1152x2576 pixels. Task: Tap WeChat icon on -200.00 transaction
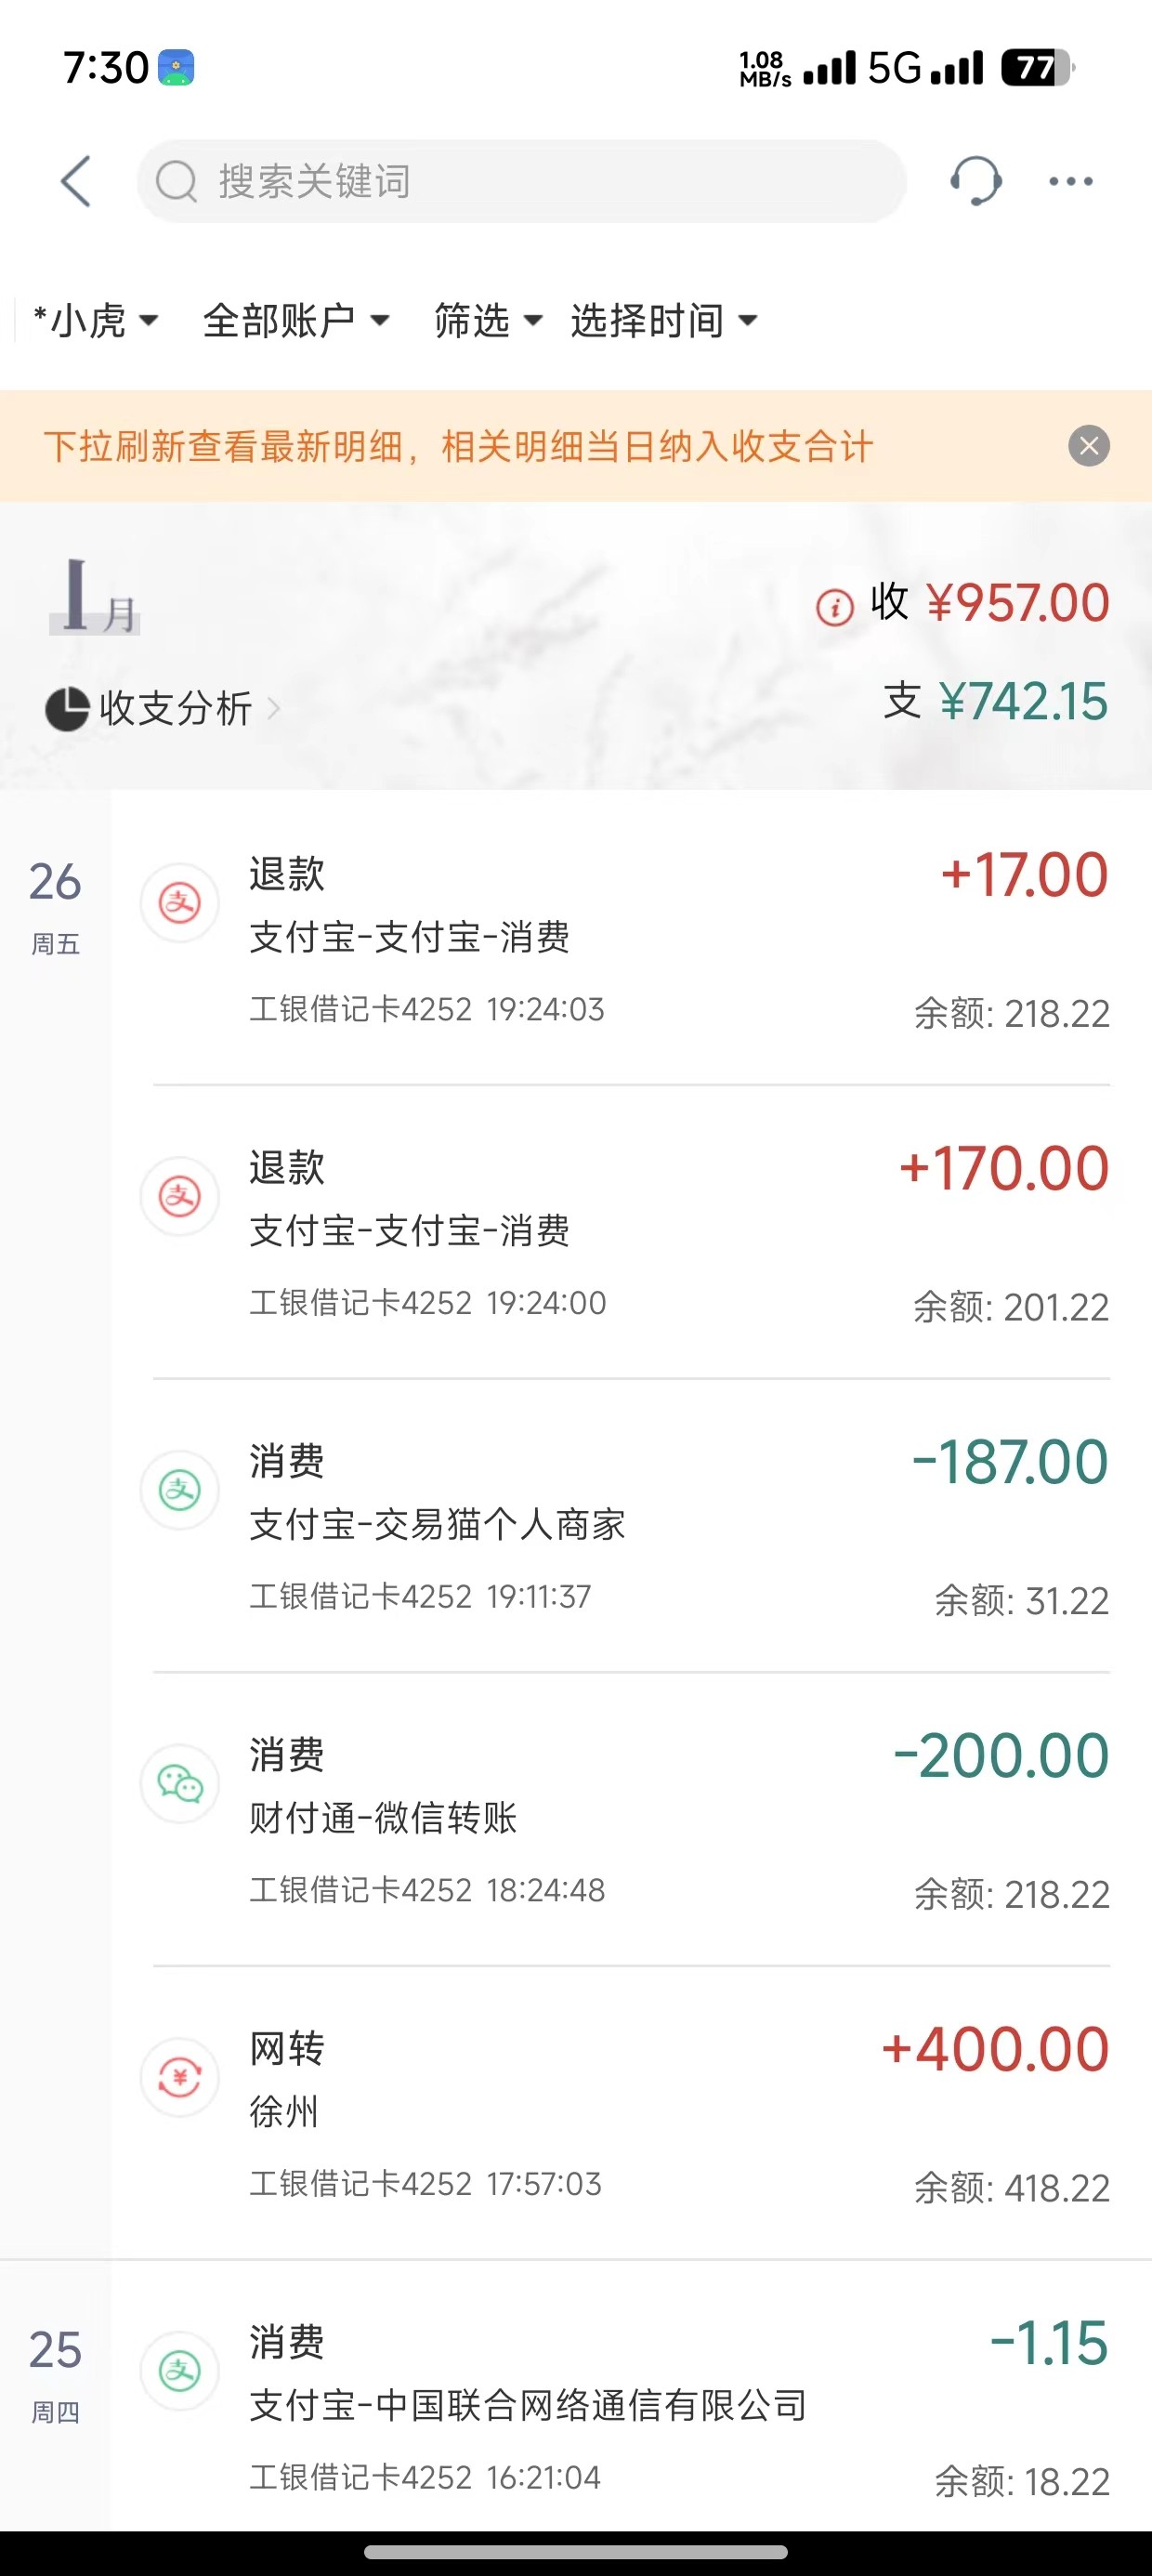180,1784
